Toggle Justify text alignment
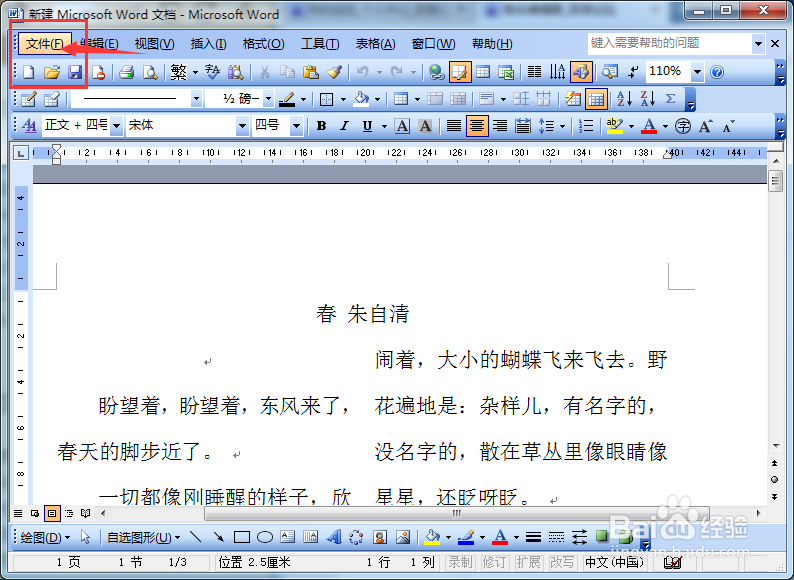Image resolution: width=794 pixels, height=580 pixels. [x=454, y=126]
